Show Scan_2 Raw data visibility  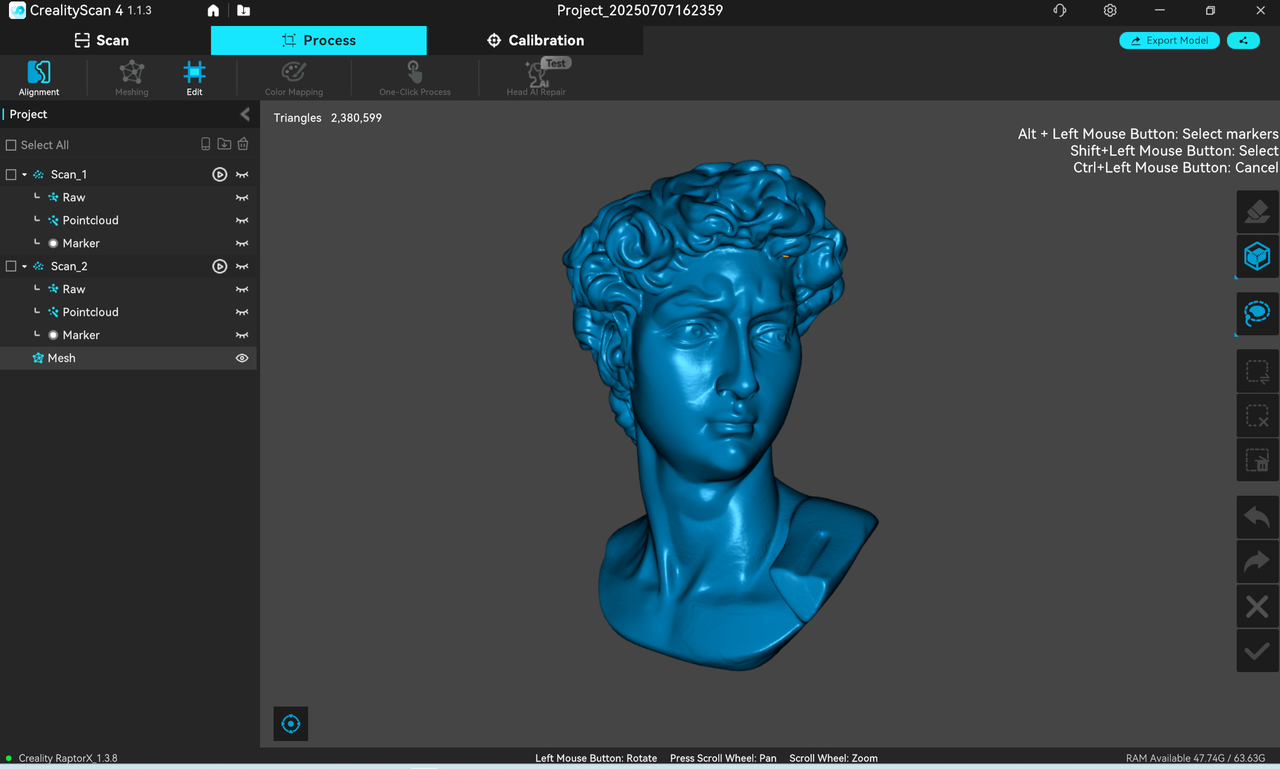coord(242,289)
